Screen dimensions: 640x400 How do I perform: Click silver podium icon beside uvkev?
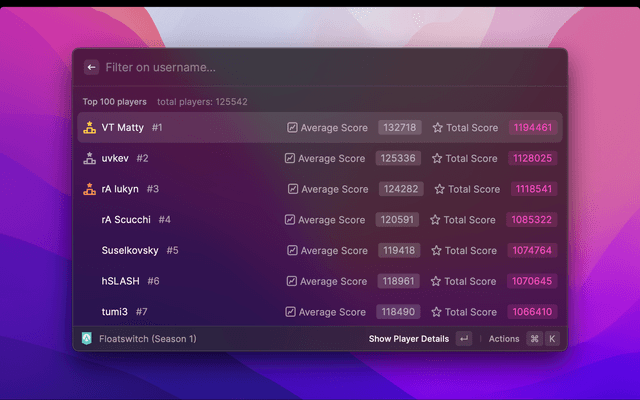[88, 158]
